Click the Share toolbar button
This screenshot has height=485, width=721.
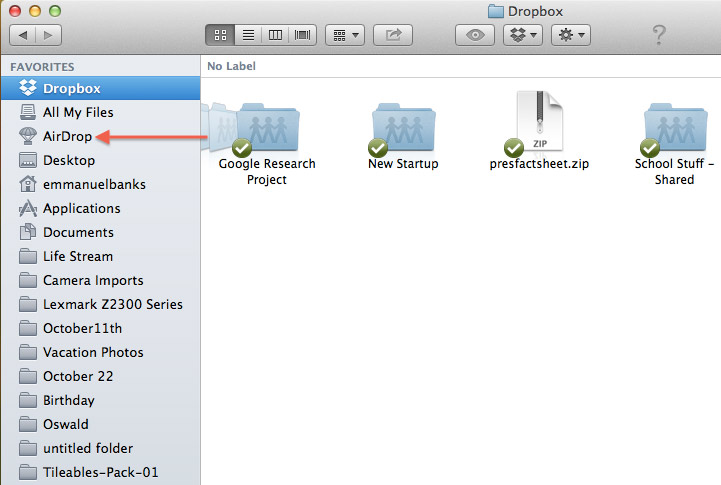393,35
